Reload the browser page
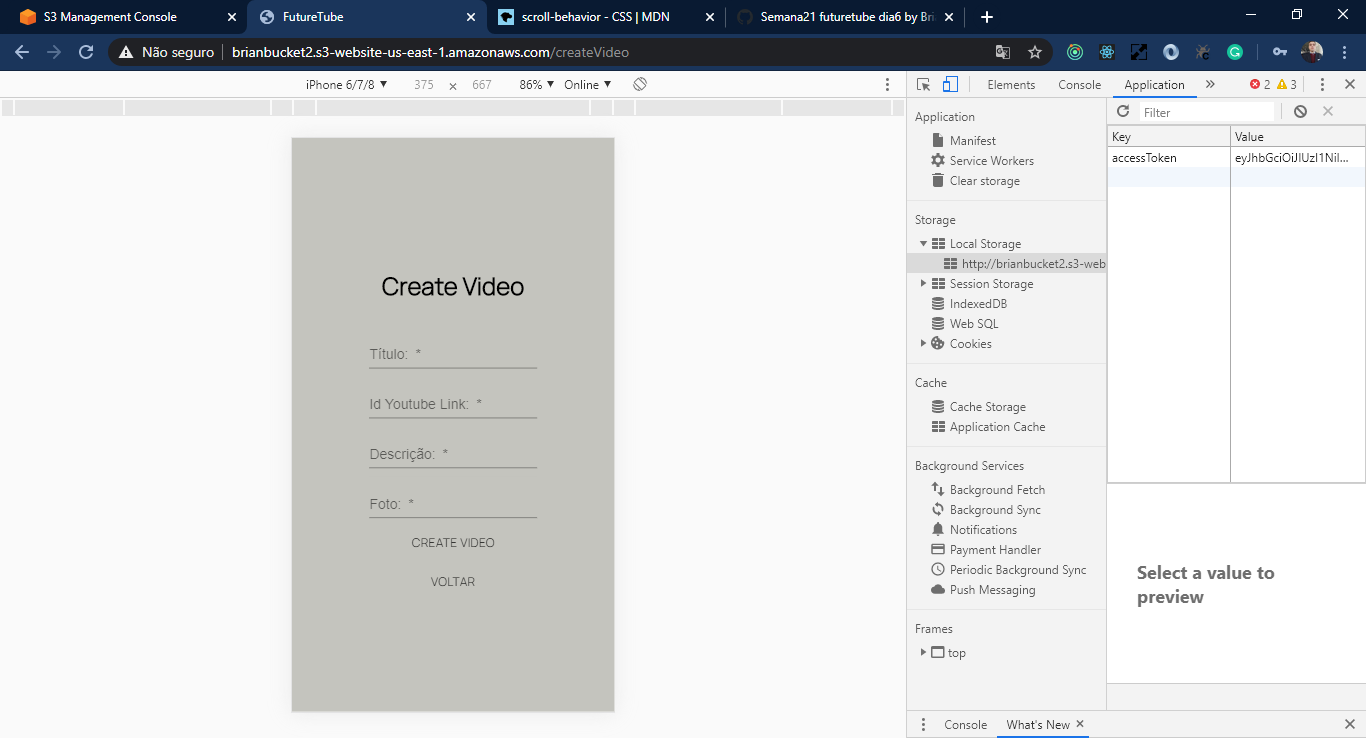This screenshot has width=1366, height=738. tap(86, 52)
